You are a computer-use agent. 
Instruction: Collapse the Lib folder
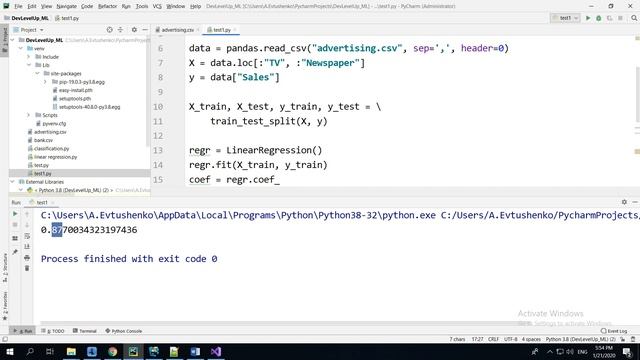[x=29, y=65]
